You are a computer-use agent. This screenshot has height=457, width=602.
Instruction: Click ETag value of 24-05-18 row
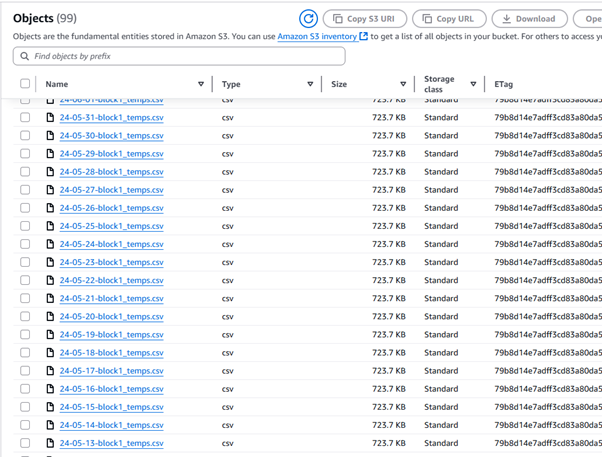tap(548, 353)
